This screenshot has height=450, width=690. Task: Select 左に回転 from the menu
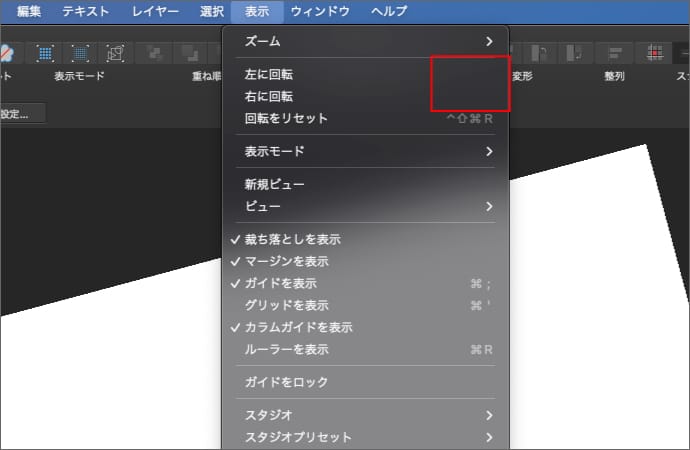pyautogui.click(x=269, y=75)
